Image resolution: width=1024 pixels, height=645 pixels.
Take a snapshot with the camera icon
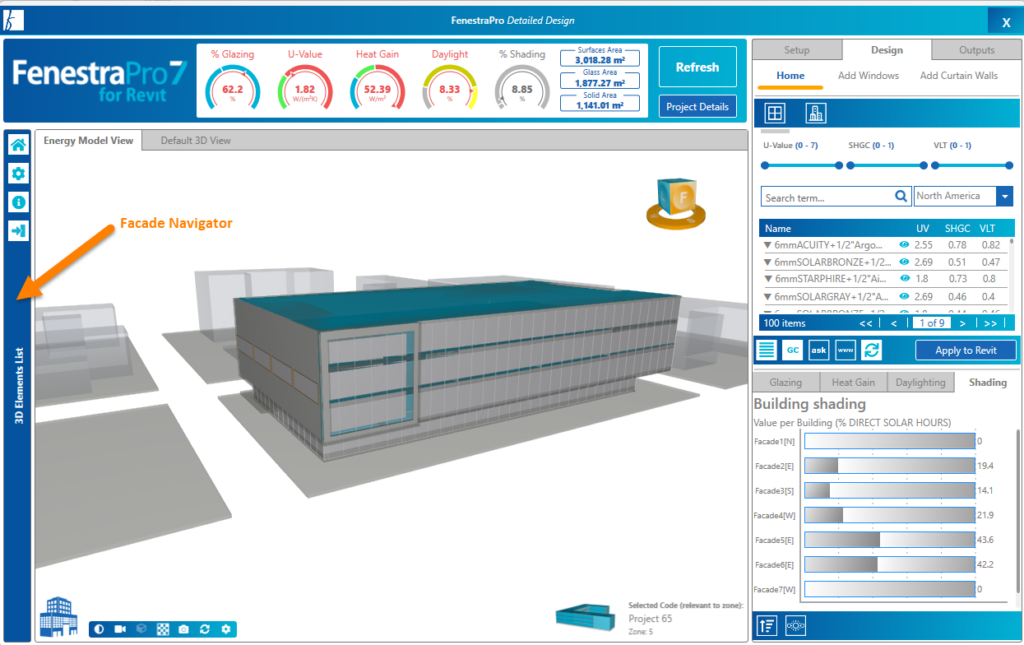pyautogui.click(x=184, y=629)
